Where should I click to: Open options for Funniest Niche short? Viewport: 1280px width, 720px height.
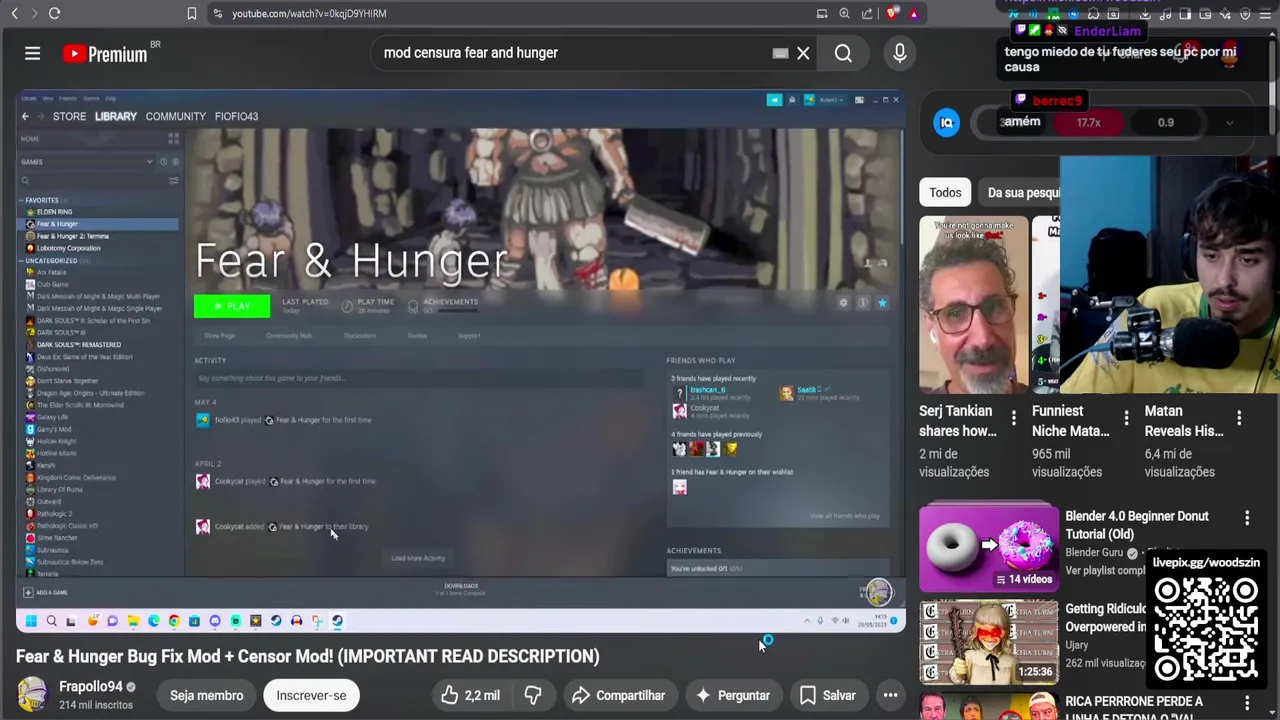click(1126, 417)
